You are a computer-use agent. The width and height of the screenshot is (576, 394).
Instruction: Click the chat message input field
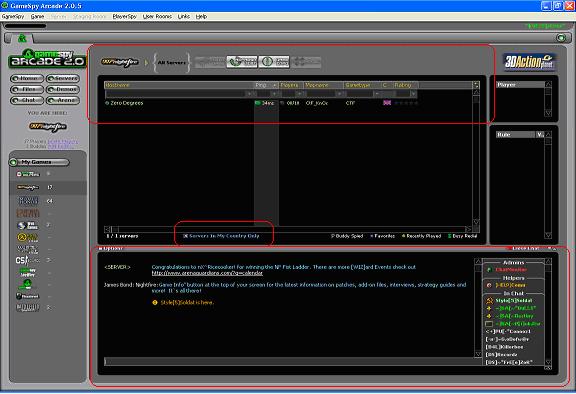289,362
